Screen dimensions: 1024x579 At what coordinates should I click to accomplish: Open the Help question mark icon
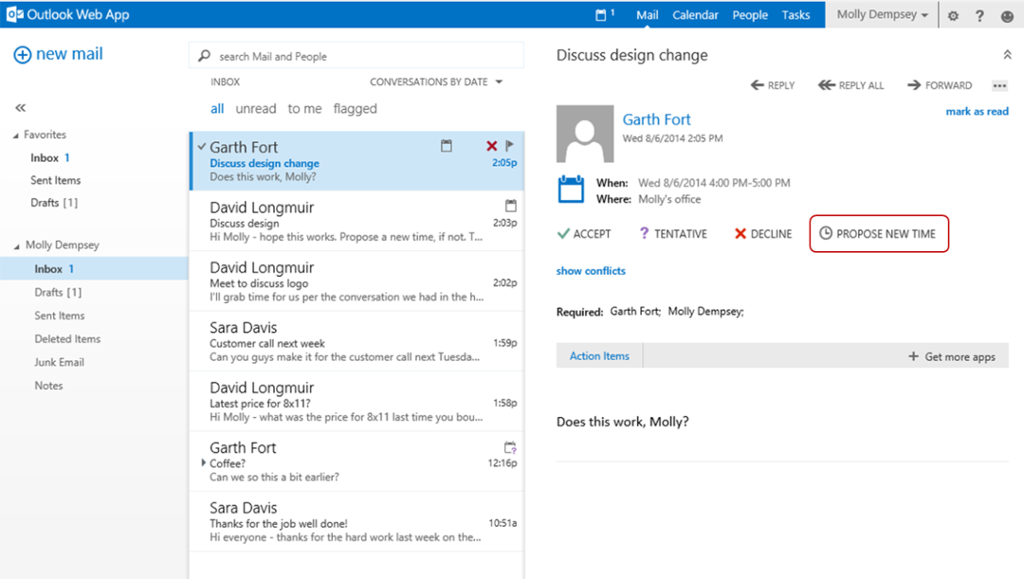tap(979, 15)
